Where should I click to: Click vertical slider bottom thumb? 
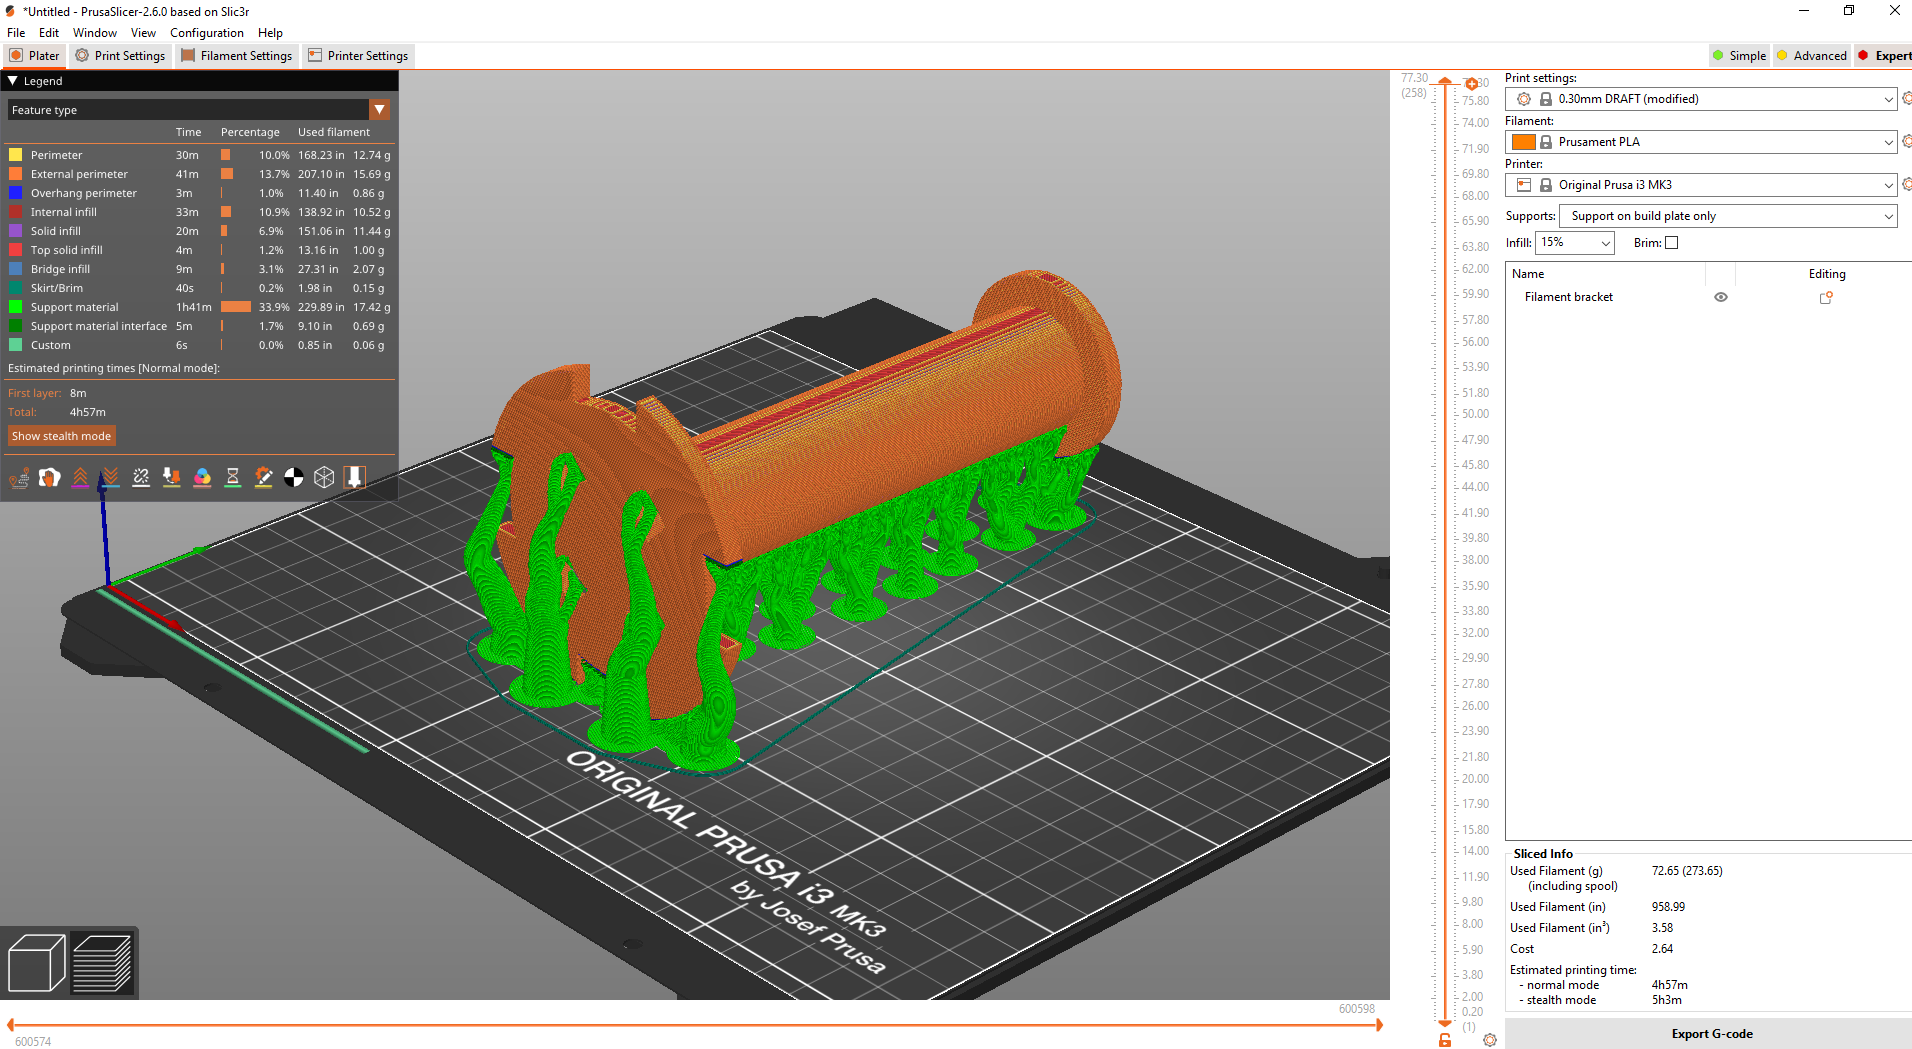(x=1445, y=1023)
